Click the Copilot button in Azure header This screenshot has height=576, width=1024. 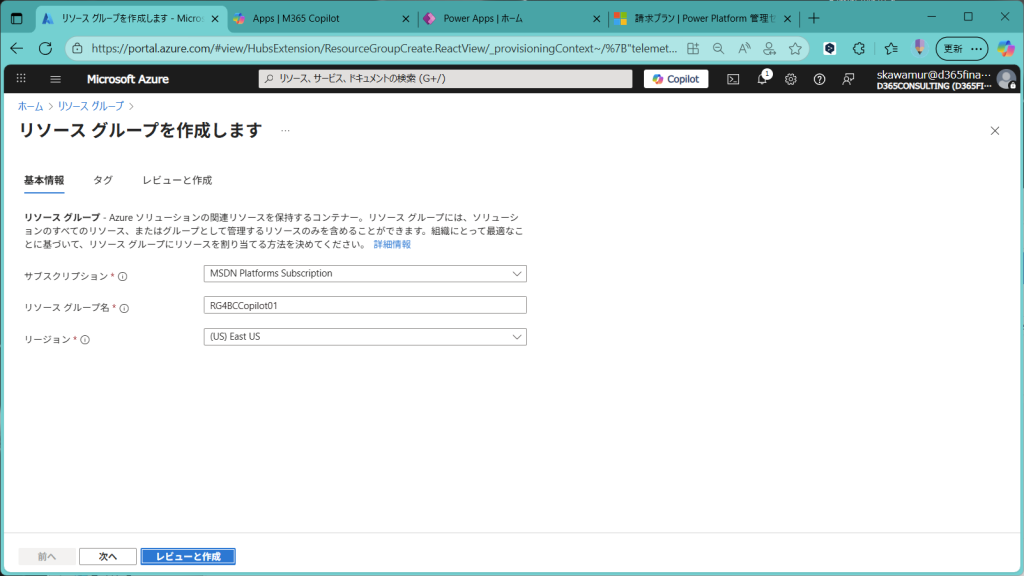click(x=676, y=79)
